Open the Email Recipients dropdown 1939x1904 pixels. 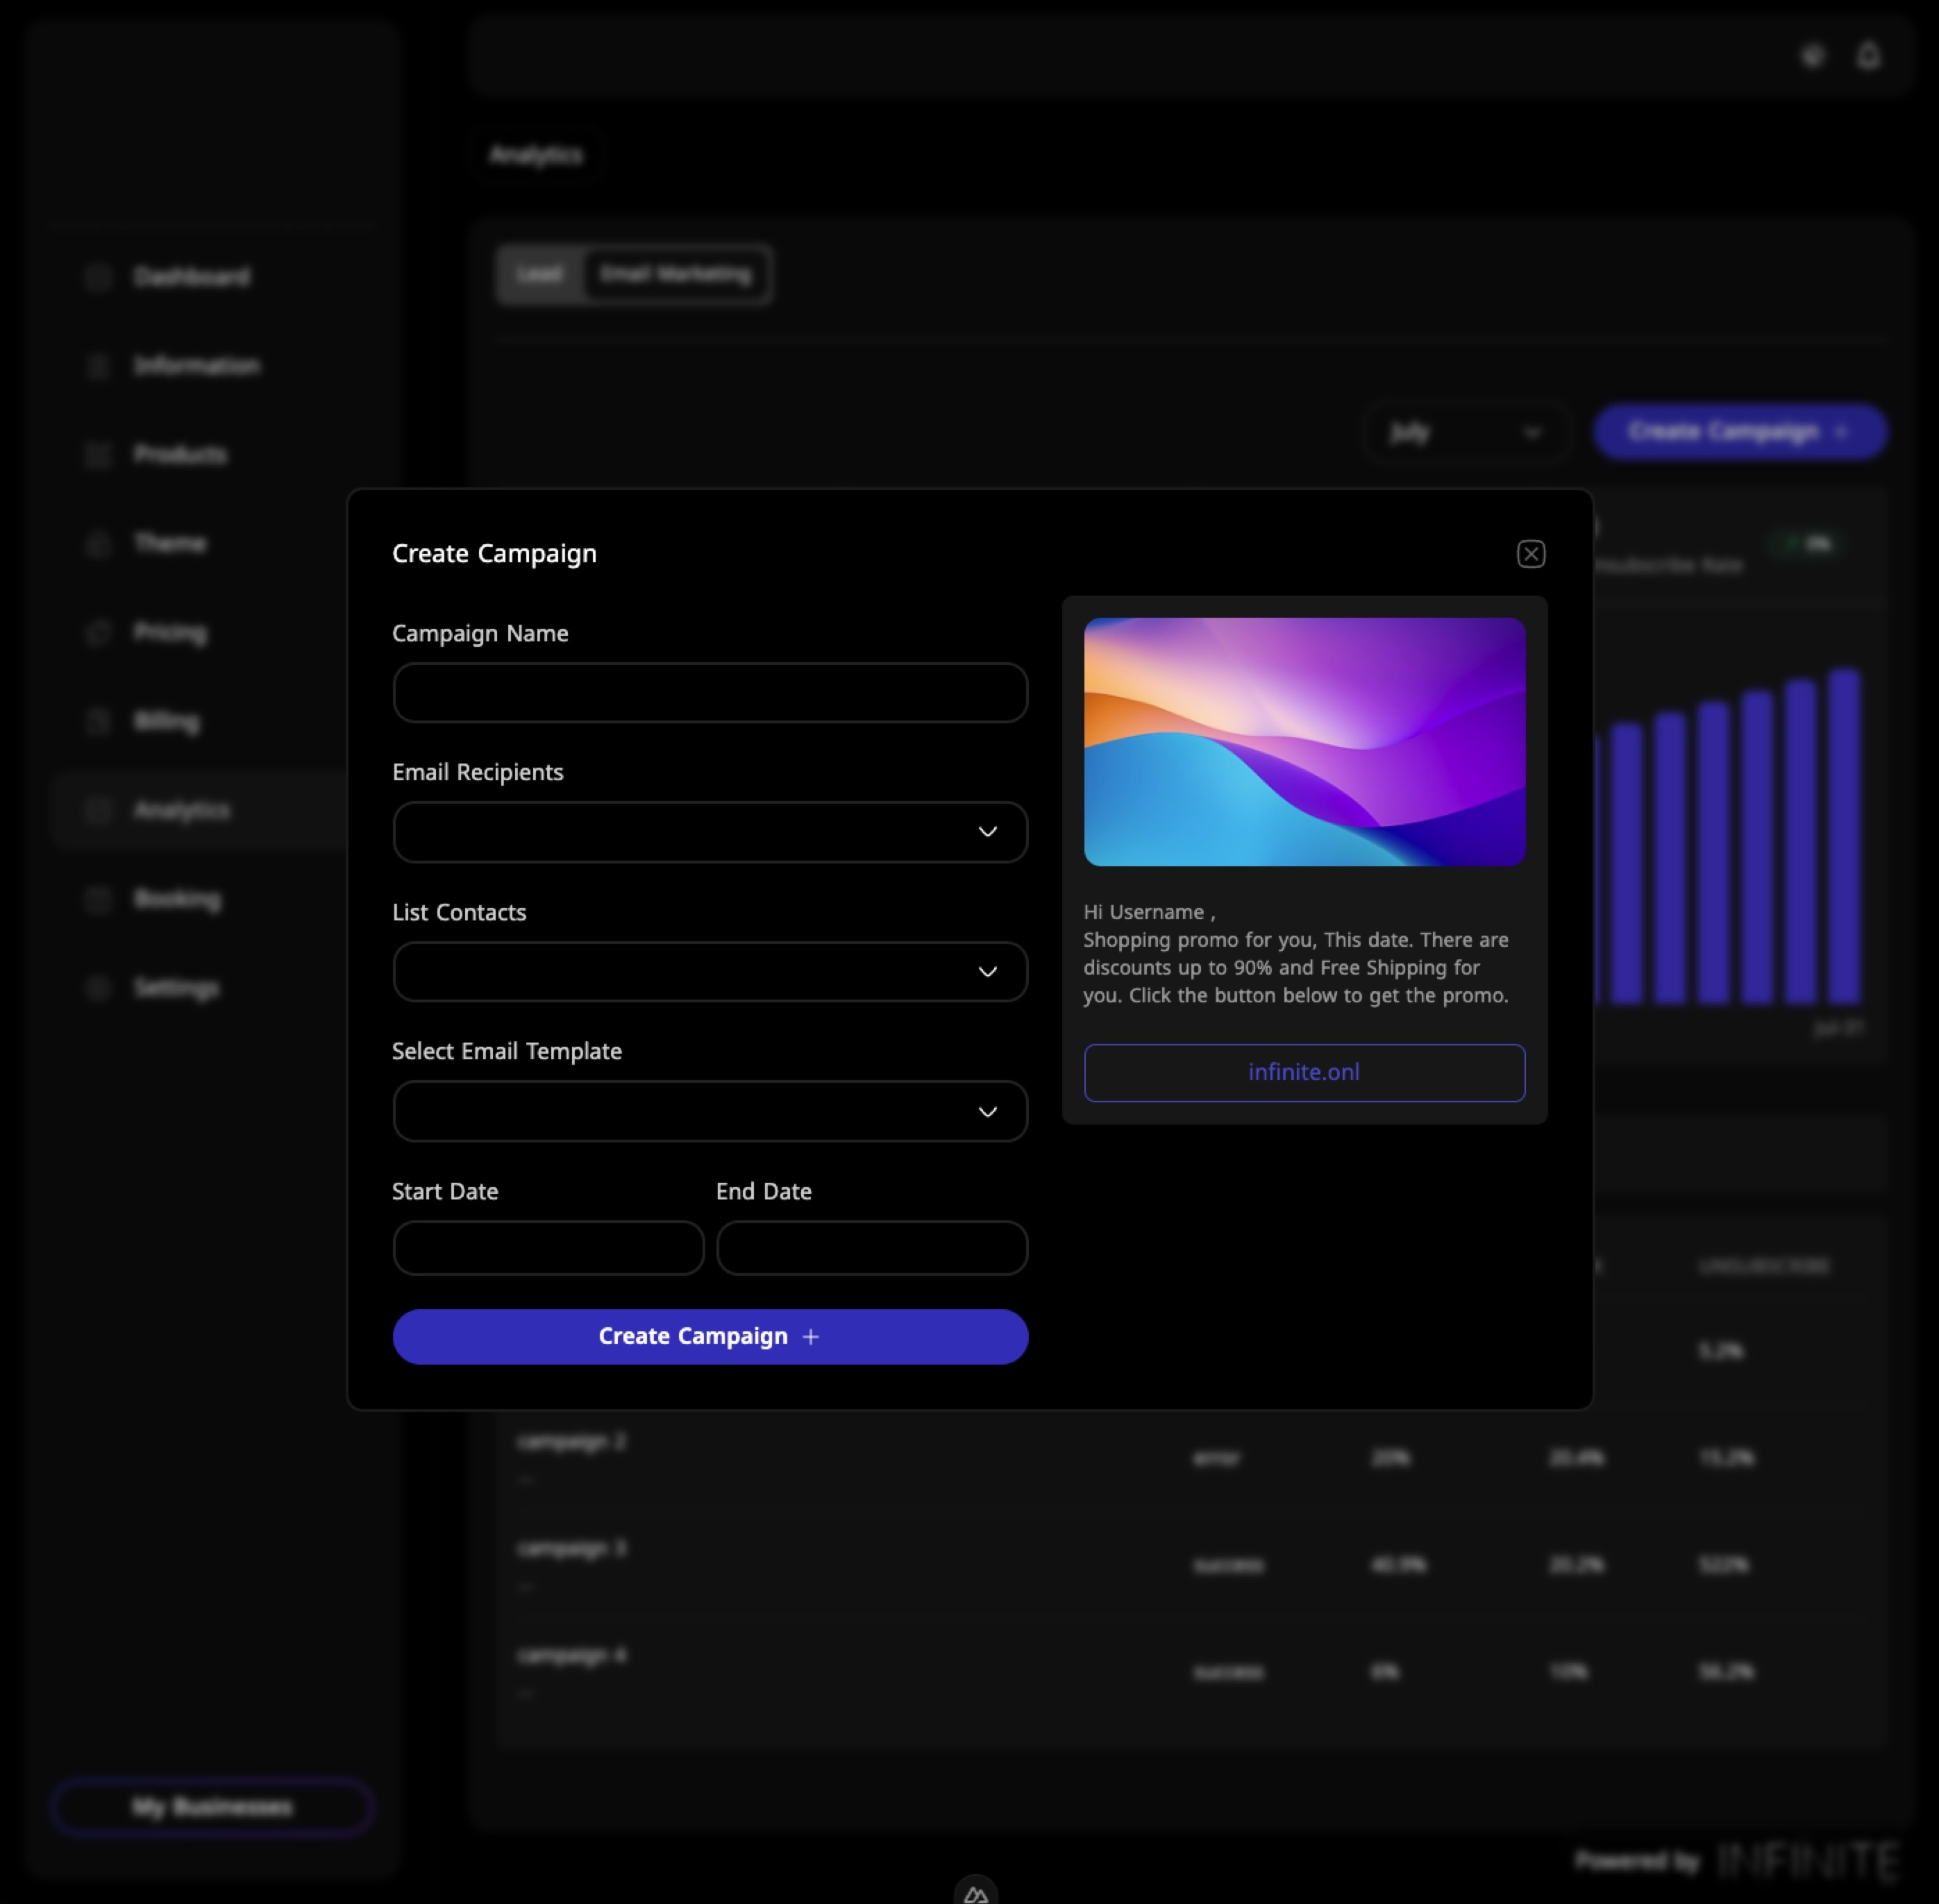(x=709, y=832)
